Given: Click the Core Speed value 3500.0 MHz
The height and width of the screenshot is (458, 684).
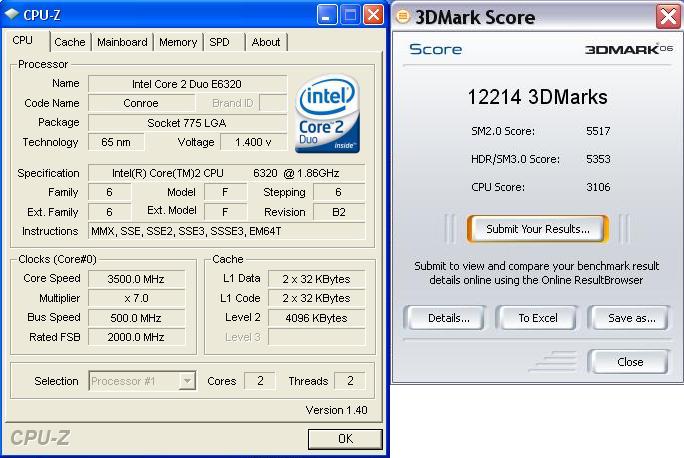Looking at the screenshot, I should [x=136, y=279].
